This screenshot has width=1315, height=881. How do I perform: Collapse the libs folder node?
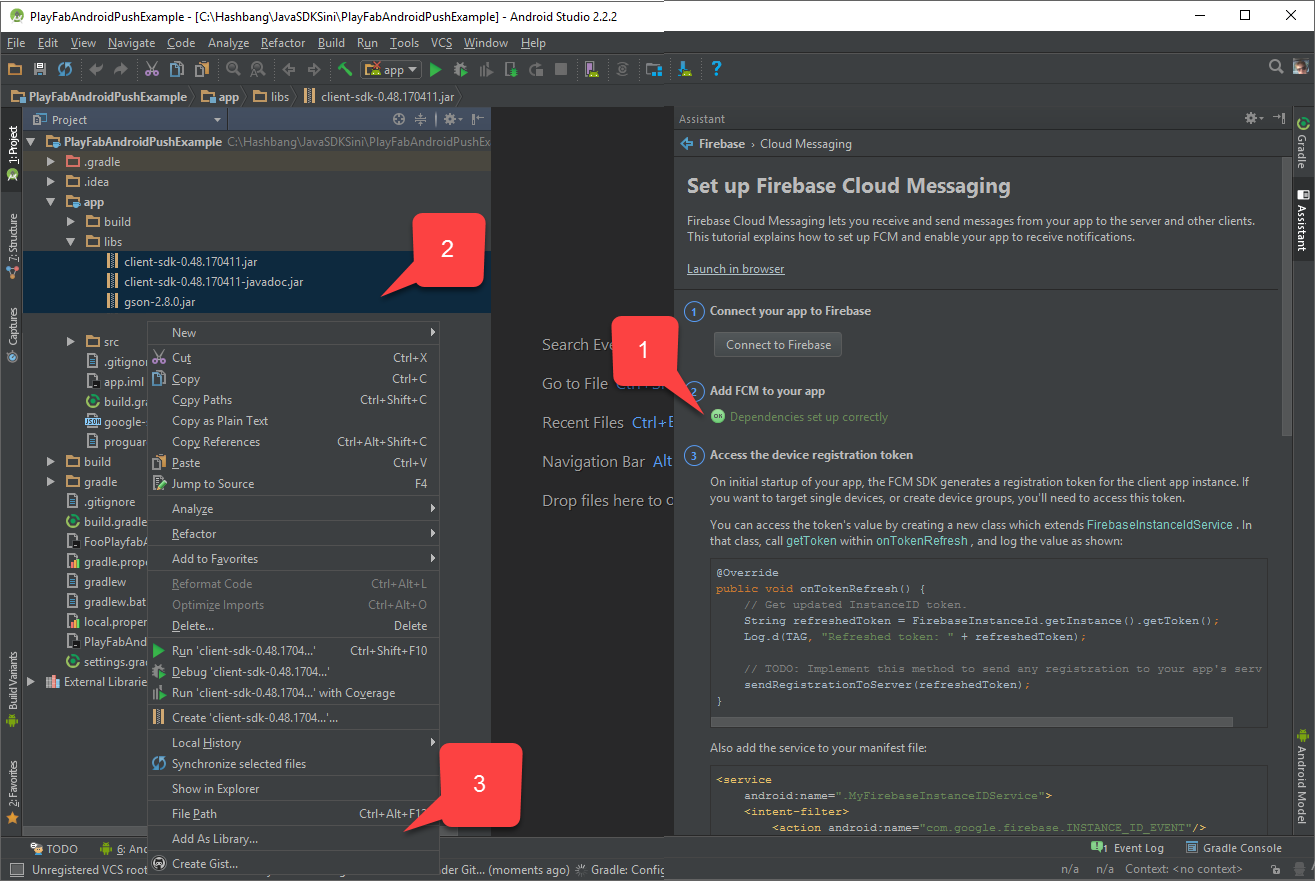pos(71,242)
